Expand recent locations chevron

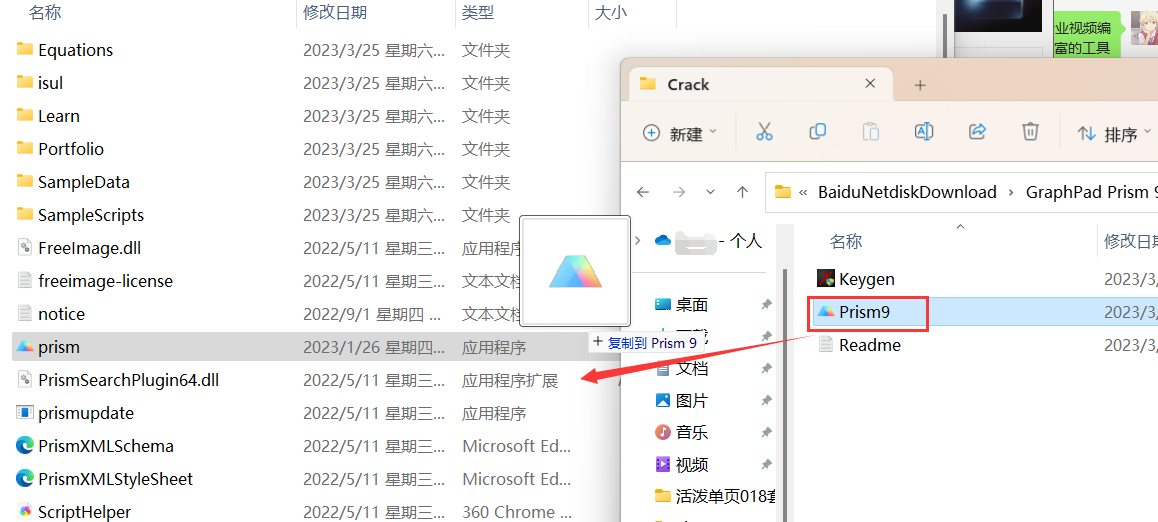tap(710, 192)
